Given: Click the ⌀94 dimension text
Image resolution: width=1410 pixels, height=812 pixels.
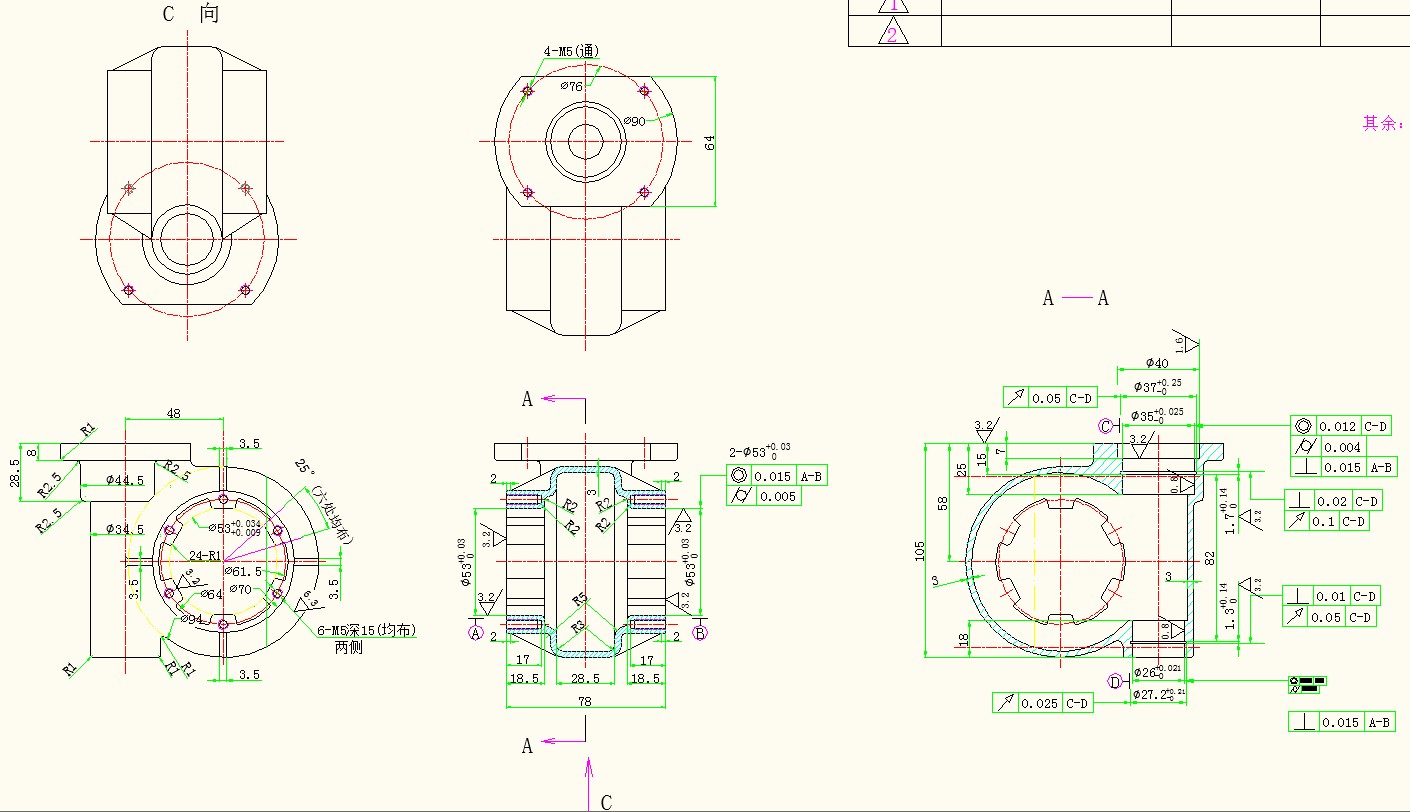Looking at the screenshot, I should pos(193,620).
